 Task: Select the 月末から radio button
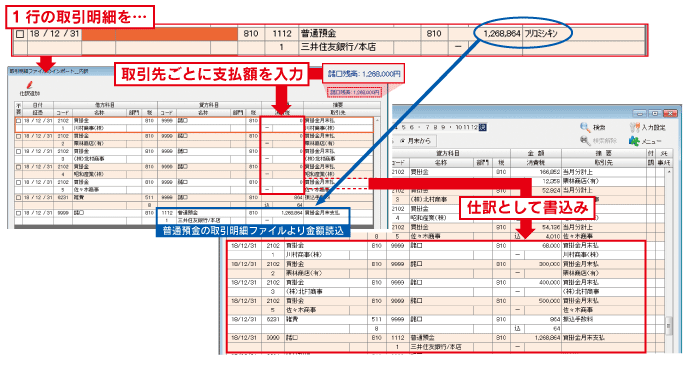pyautogui.click(x=402, y=141)
